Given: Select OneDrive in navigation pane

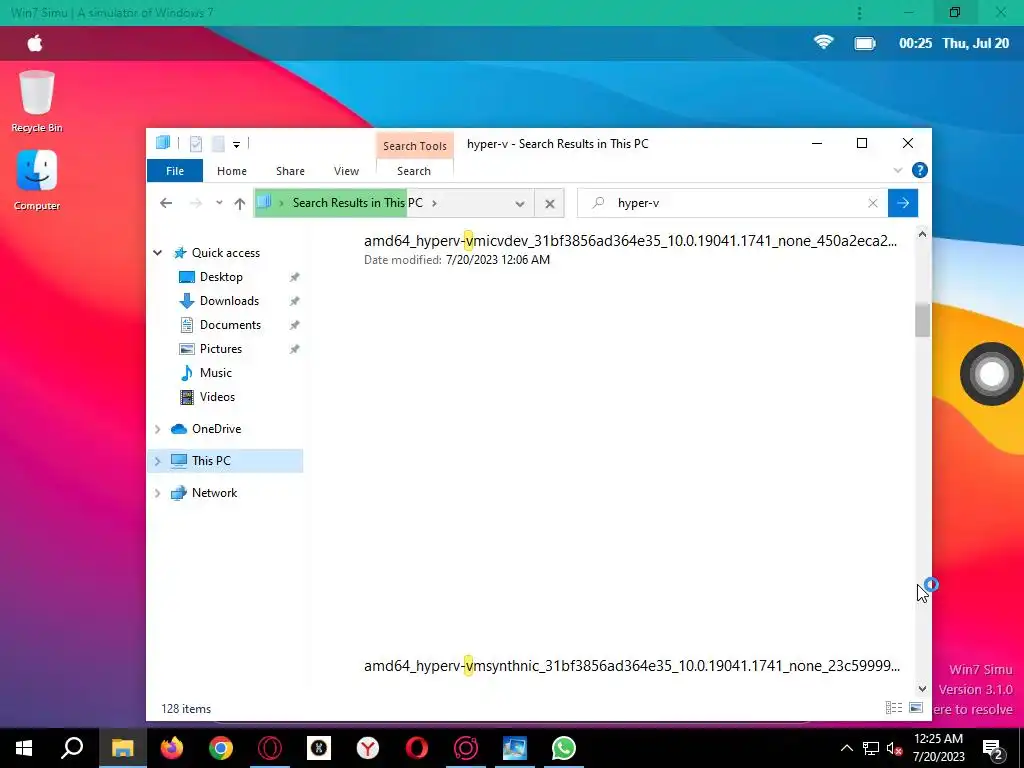Looking at the screenshot, I should coord(216,429).
